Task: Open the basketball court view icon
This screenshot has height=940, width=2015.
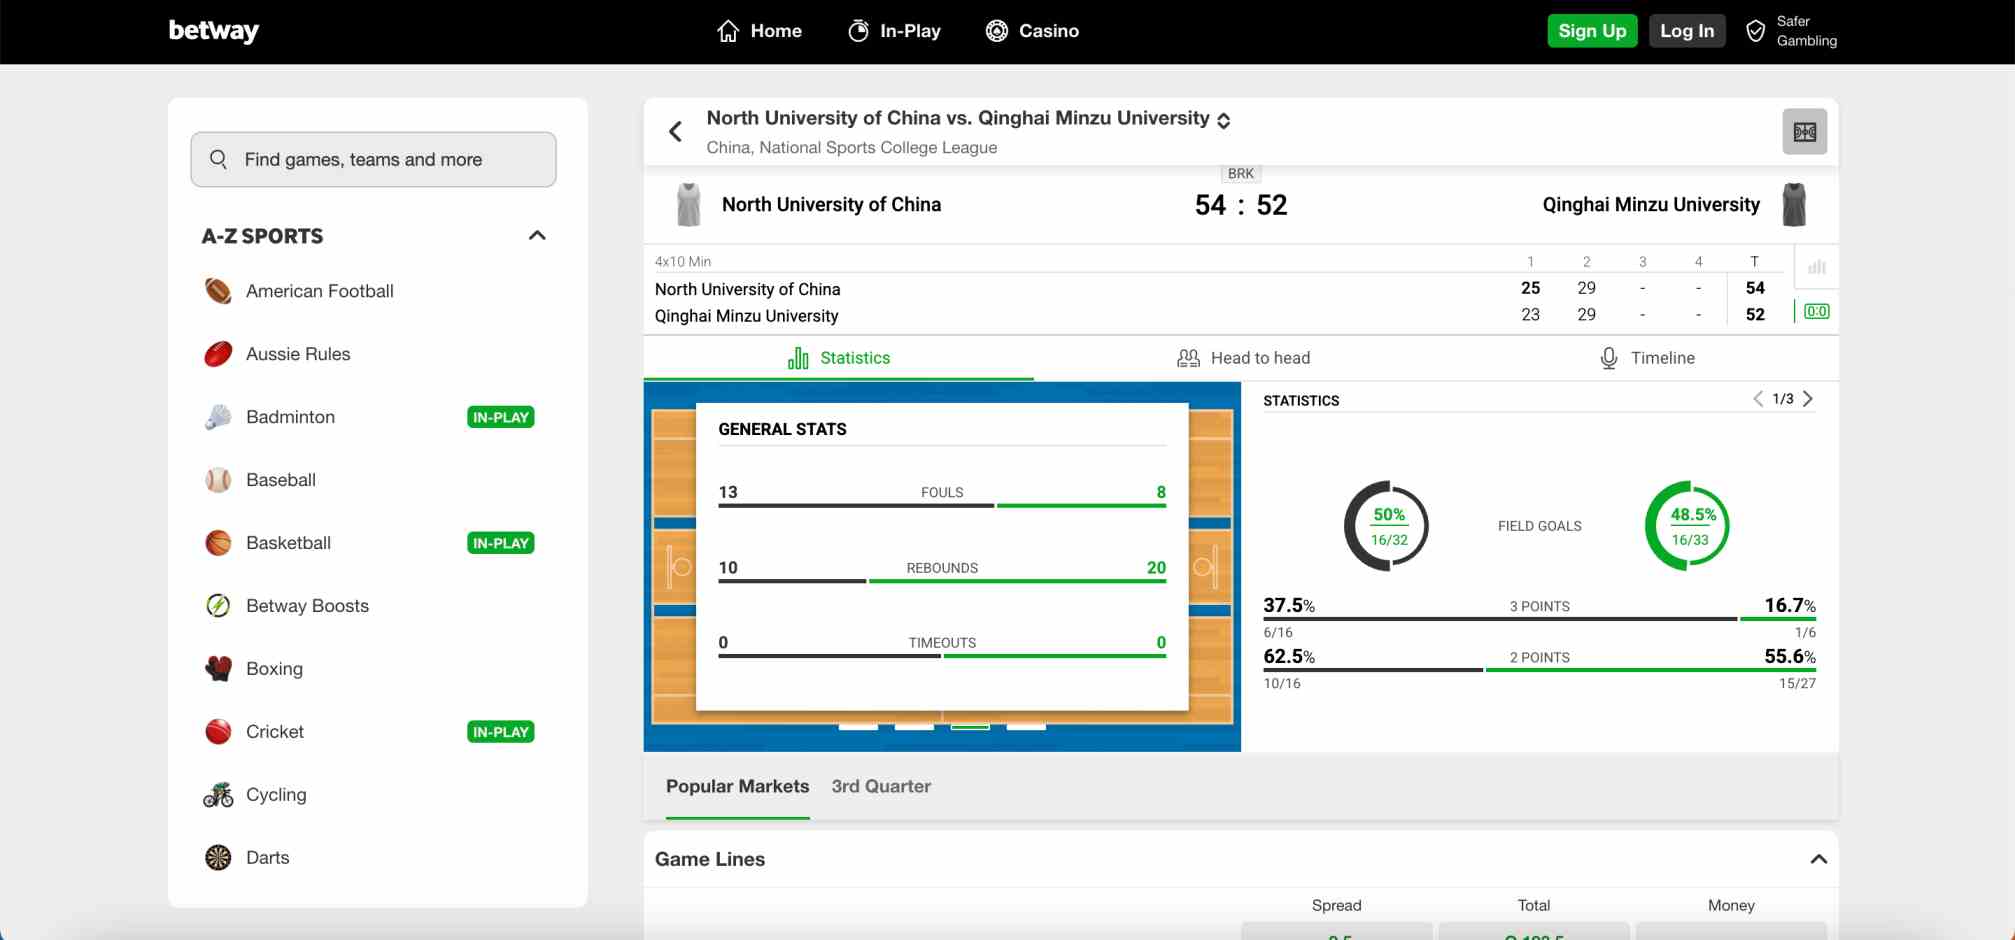Action: tap(1804, 131)
